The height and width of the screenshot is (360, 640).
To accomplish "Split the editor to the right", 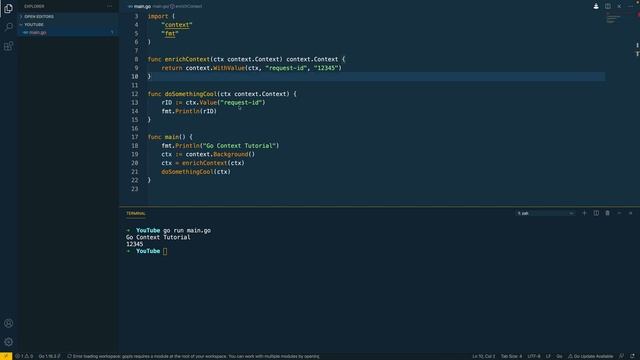I will point(608,6).
